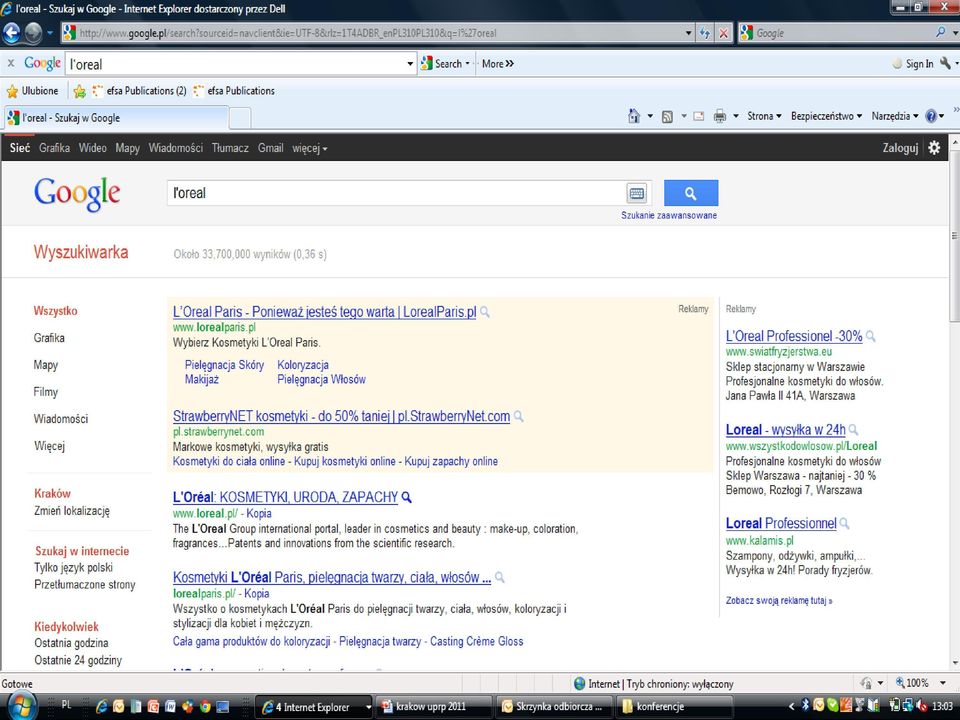
Task: Click the Google Toolbar wrench settings icon
Action: click(946, 63)
